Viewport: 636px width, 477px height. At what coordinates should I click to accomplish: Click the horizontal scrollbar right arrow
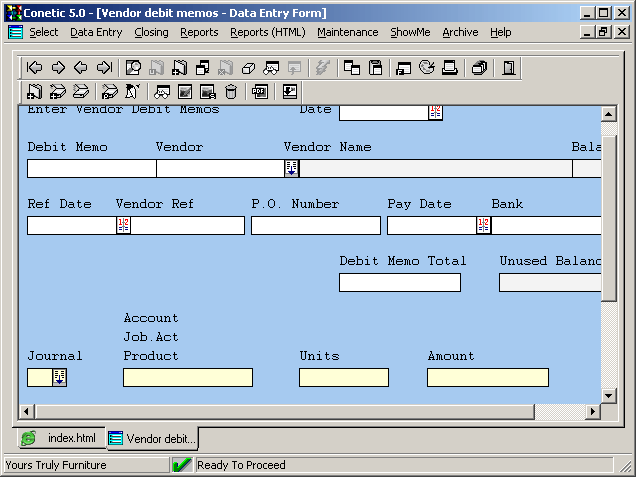pos(592,412)
